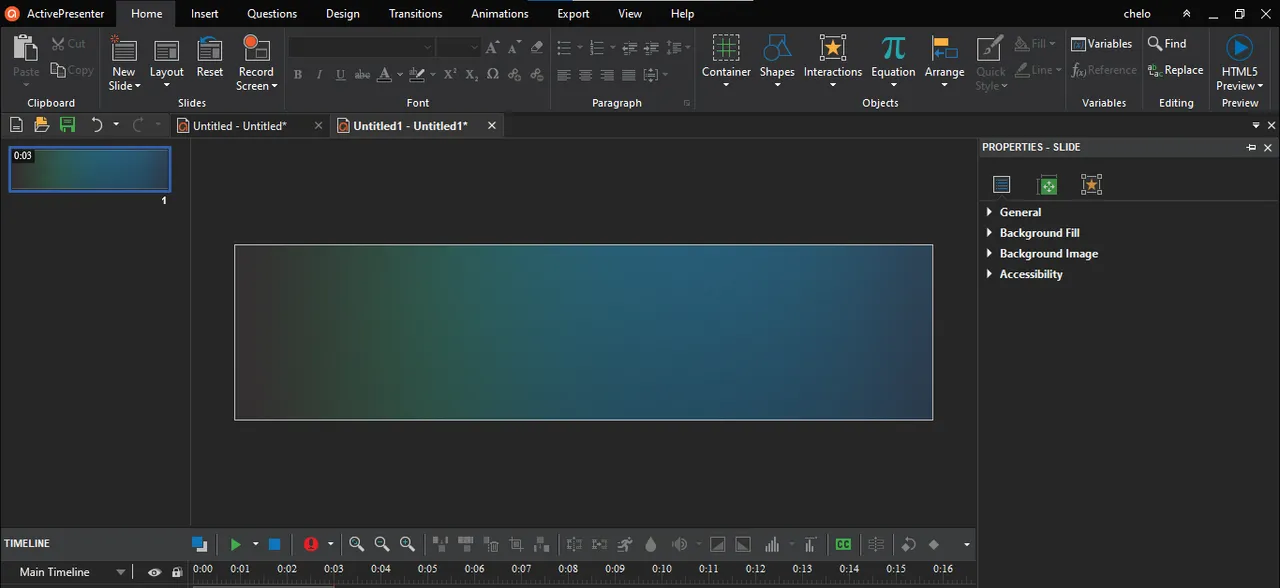The height and width of the screenshot is (588, 1280).
Task: Open the Size & Properties tab icon
Action: [1047, 184]
